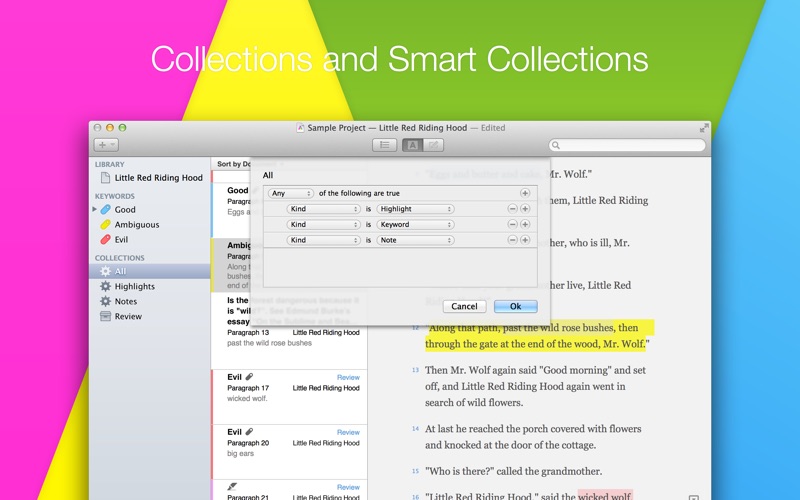This screenshot has width=800, height=500.
Task: Enter fullscreen using the window corner arrows
Action: click(x=704, y=128)
